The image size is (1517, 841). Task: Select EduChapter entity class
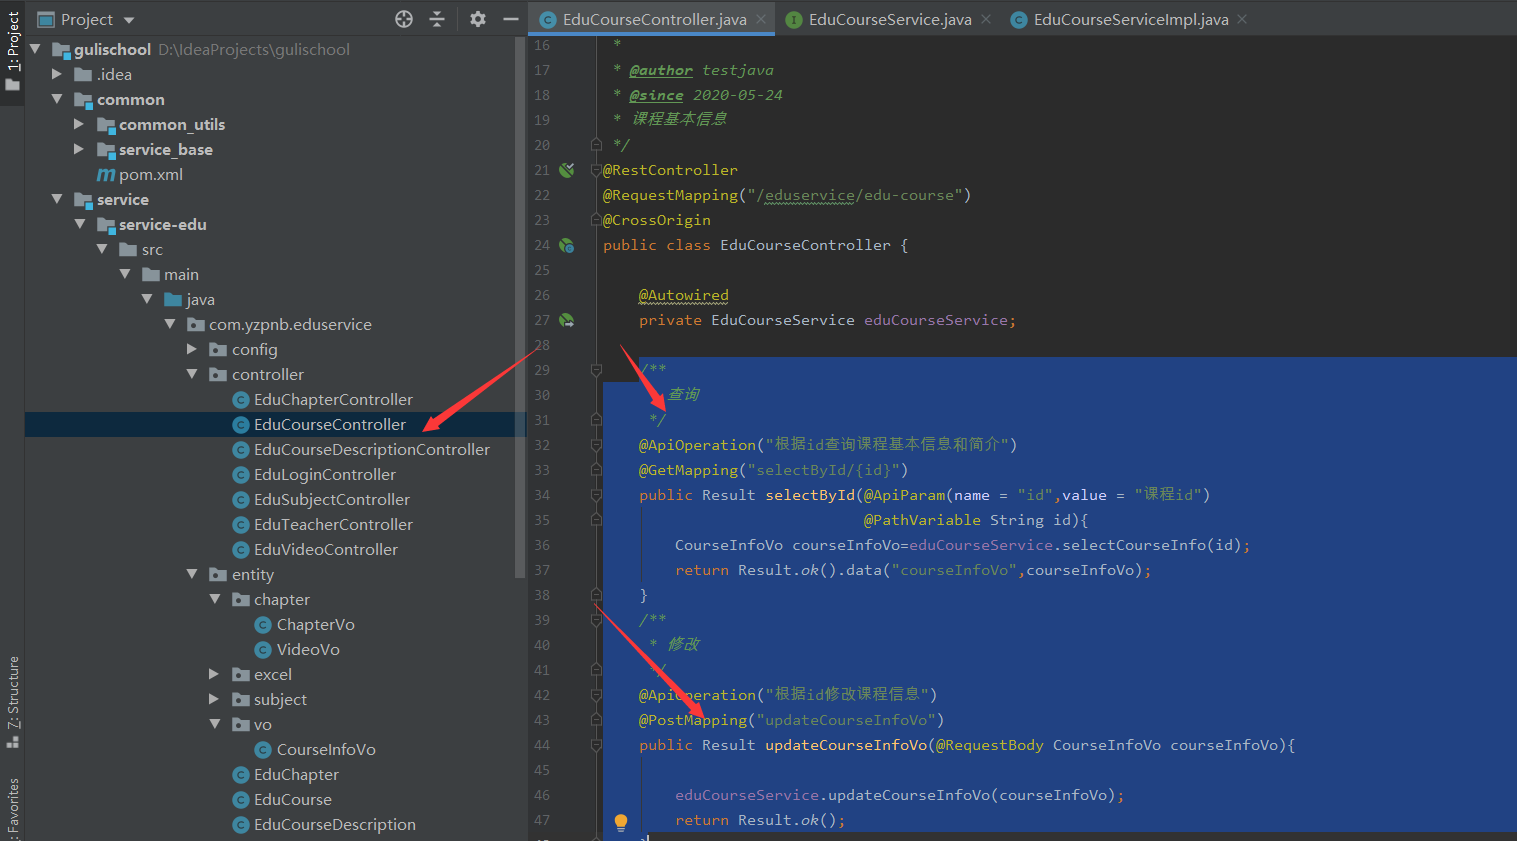coord(285,774)
